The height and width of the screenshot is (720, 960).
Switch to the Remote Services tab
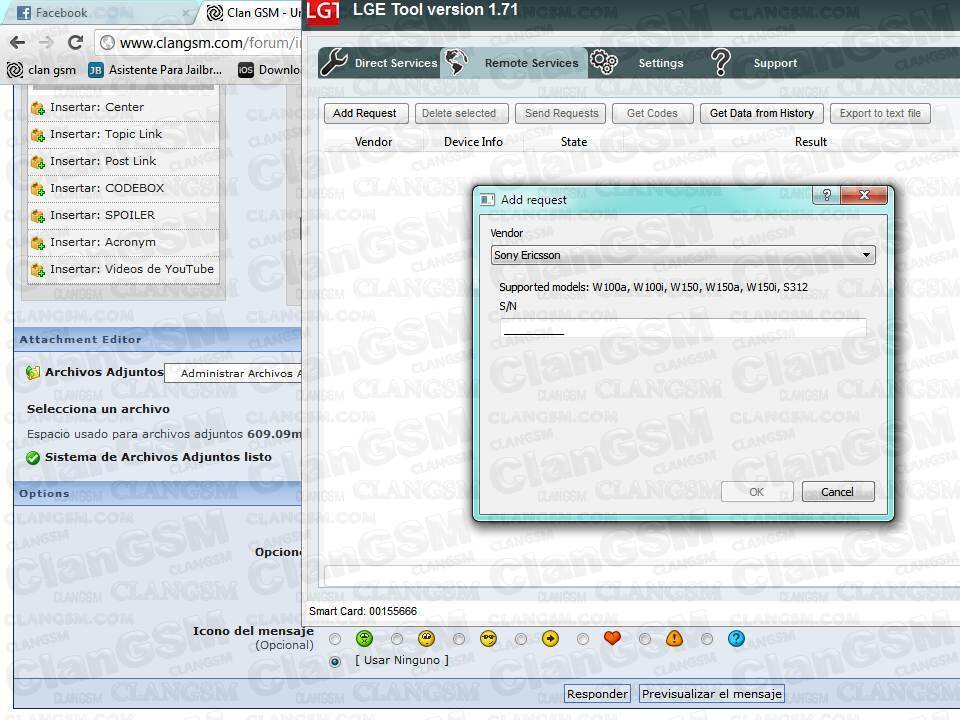[514, 62]
